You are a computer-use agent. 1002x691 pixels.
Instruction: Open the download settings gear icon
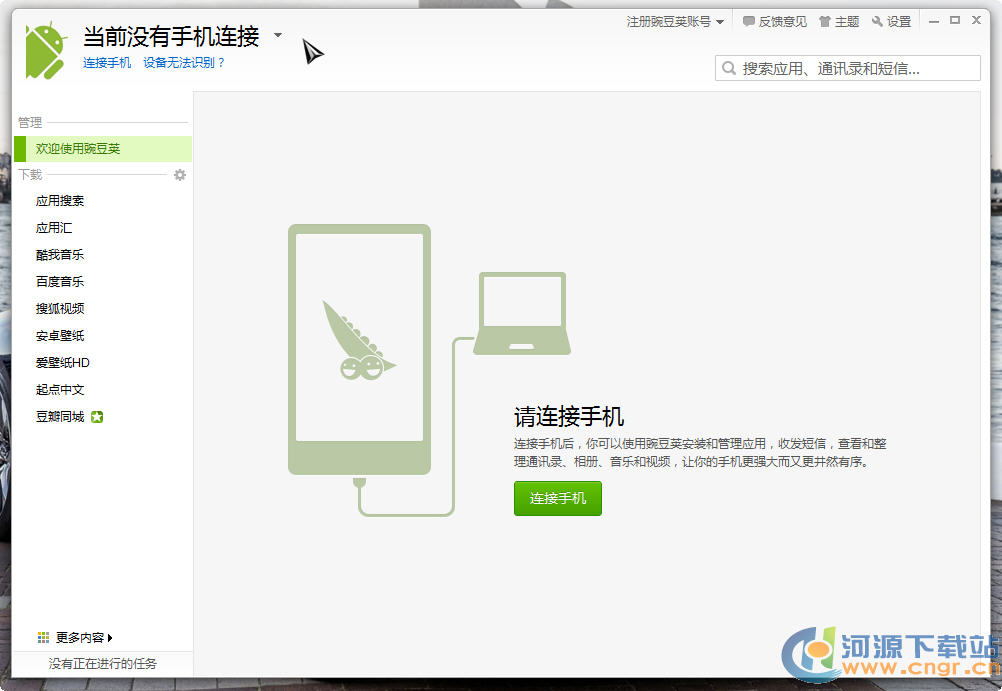click(180, 175)
